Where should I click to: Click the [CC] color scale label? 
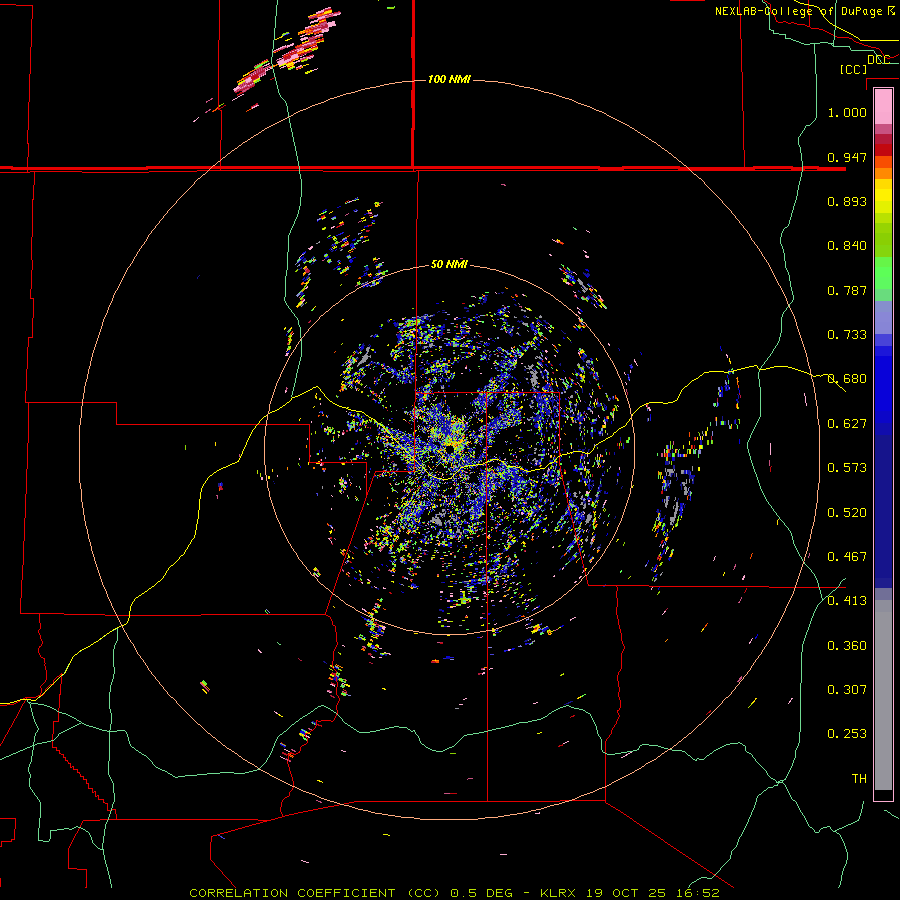click(x=853, y=69)
